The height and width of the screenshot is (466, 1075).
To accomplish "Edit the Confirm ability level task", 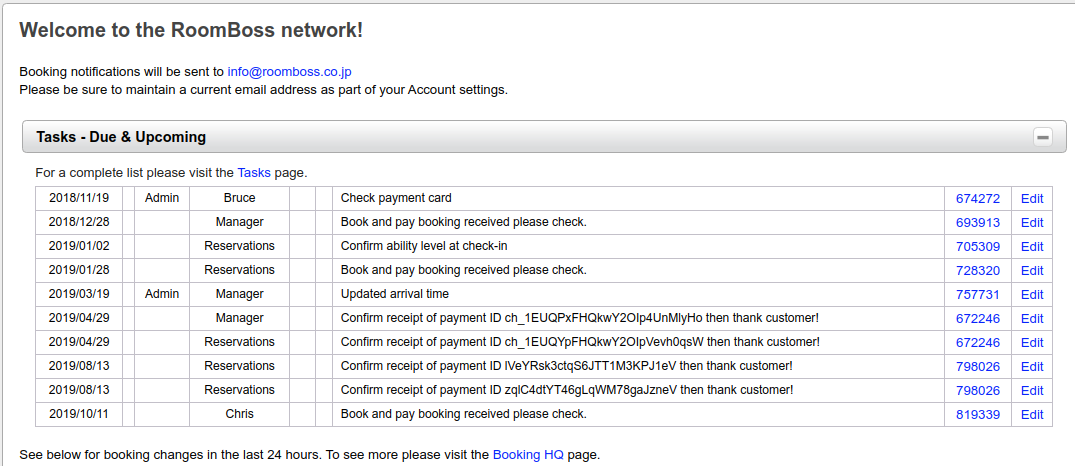I will pyautogui.click(x=1032, y=247).
